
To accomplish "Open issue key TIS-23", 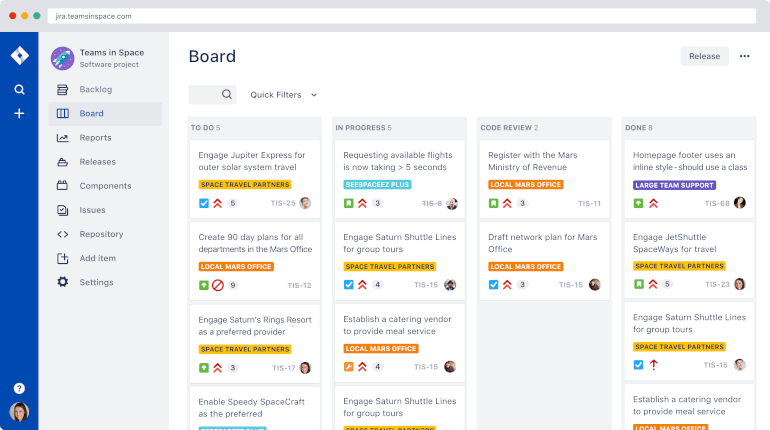I will click(717, 284).
